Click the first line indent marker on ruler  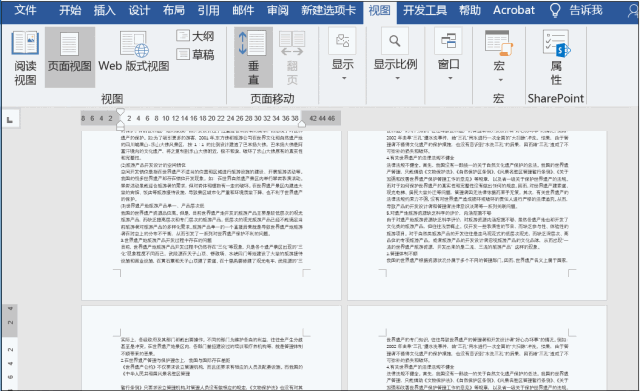click(x=120, y=112)
